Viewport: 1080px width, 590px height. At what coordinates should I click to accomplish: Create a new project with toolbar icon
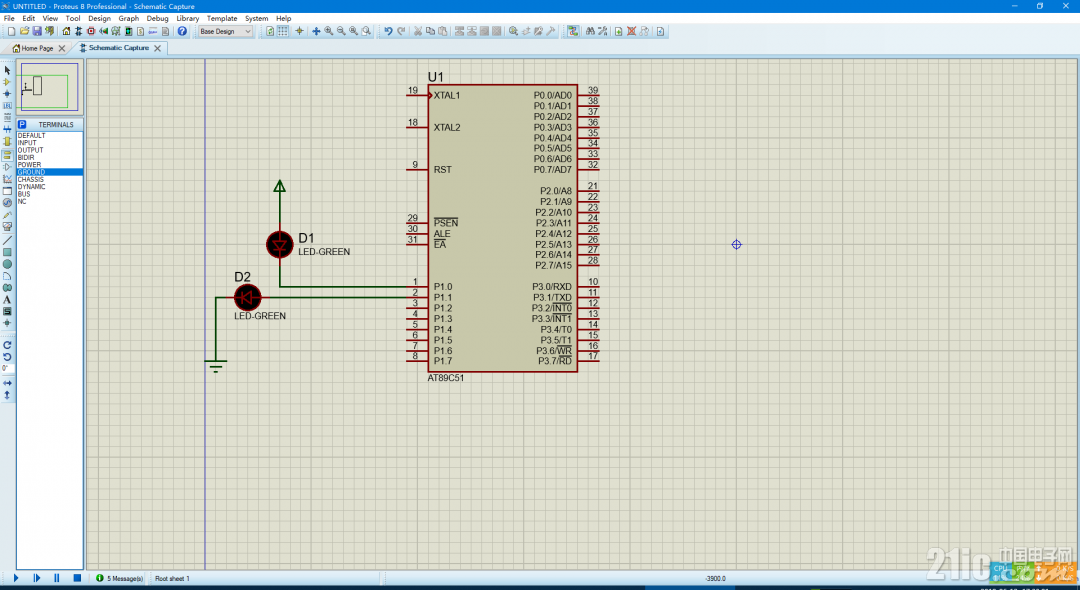pyautogui.click(x=12, y=31)
